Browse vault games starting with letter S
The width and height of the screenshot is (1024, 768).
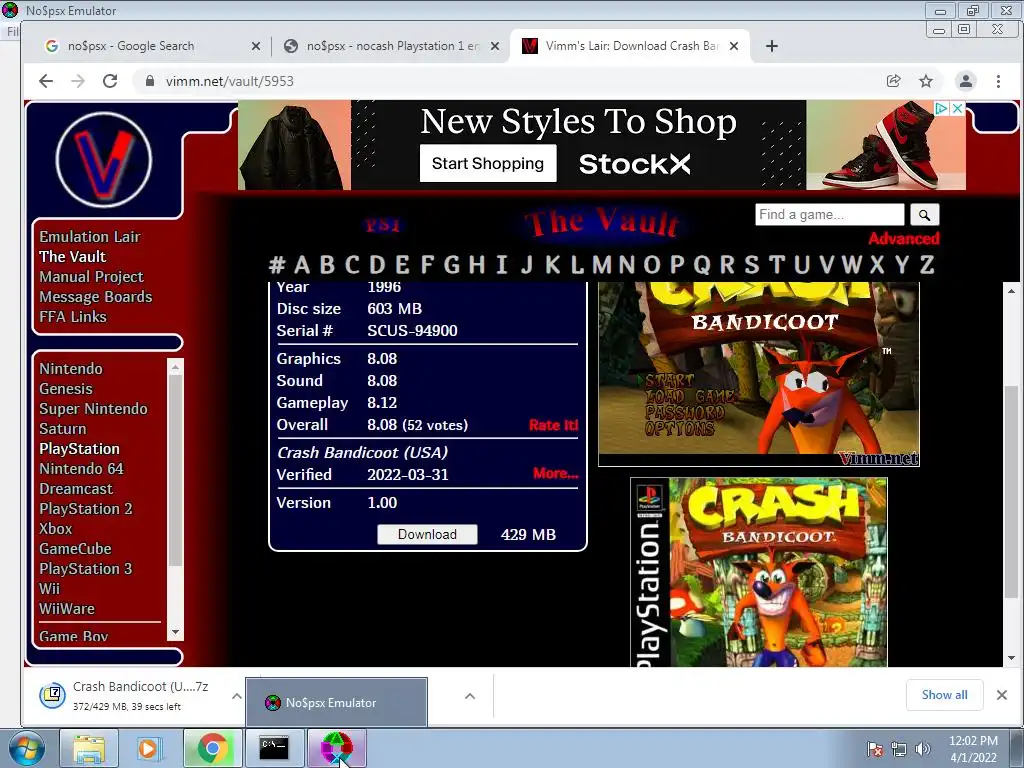(x=752, y=264)
